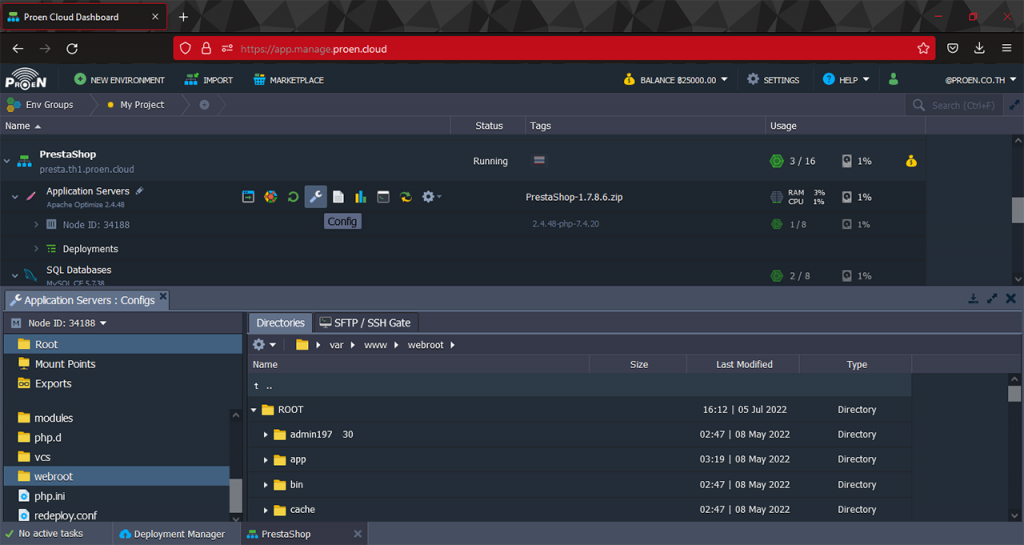Open the Config wrench icon for Application Servers

[315, 196]
